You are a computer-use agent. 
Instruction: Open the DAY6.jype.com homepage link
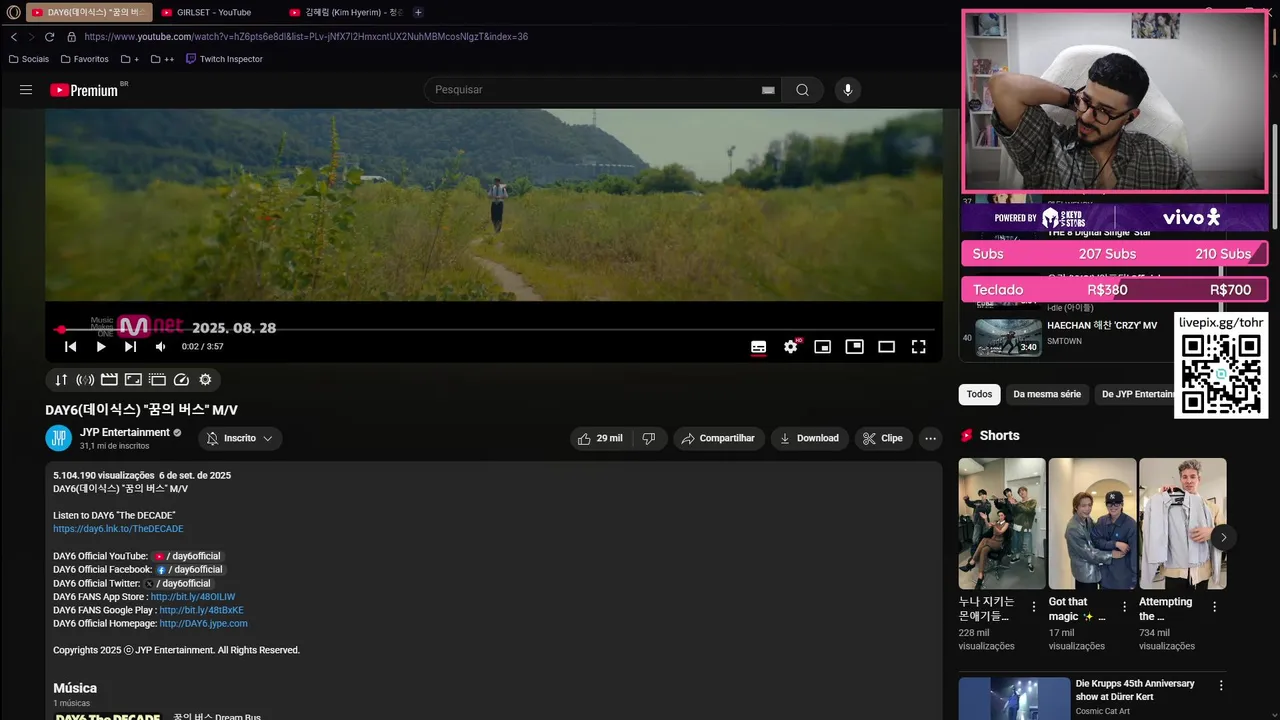pos(203,624)
